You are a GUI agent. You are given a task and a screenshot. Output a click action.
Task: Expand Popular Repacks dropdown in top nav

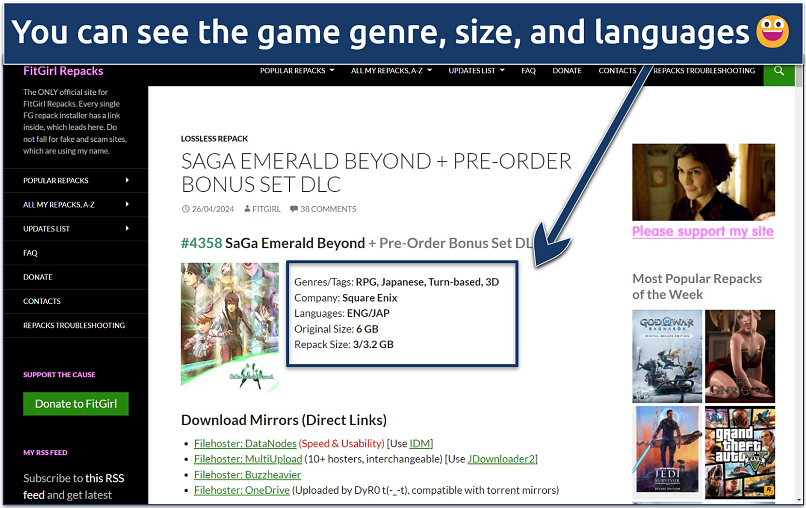tap(297, 70)
